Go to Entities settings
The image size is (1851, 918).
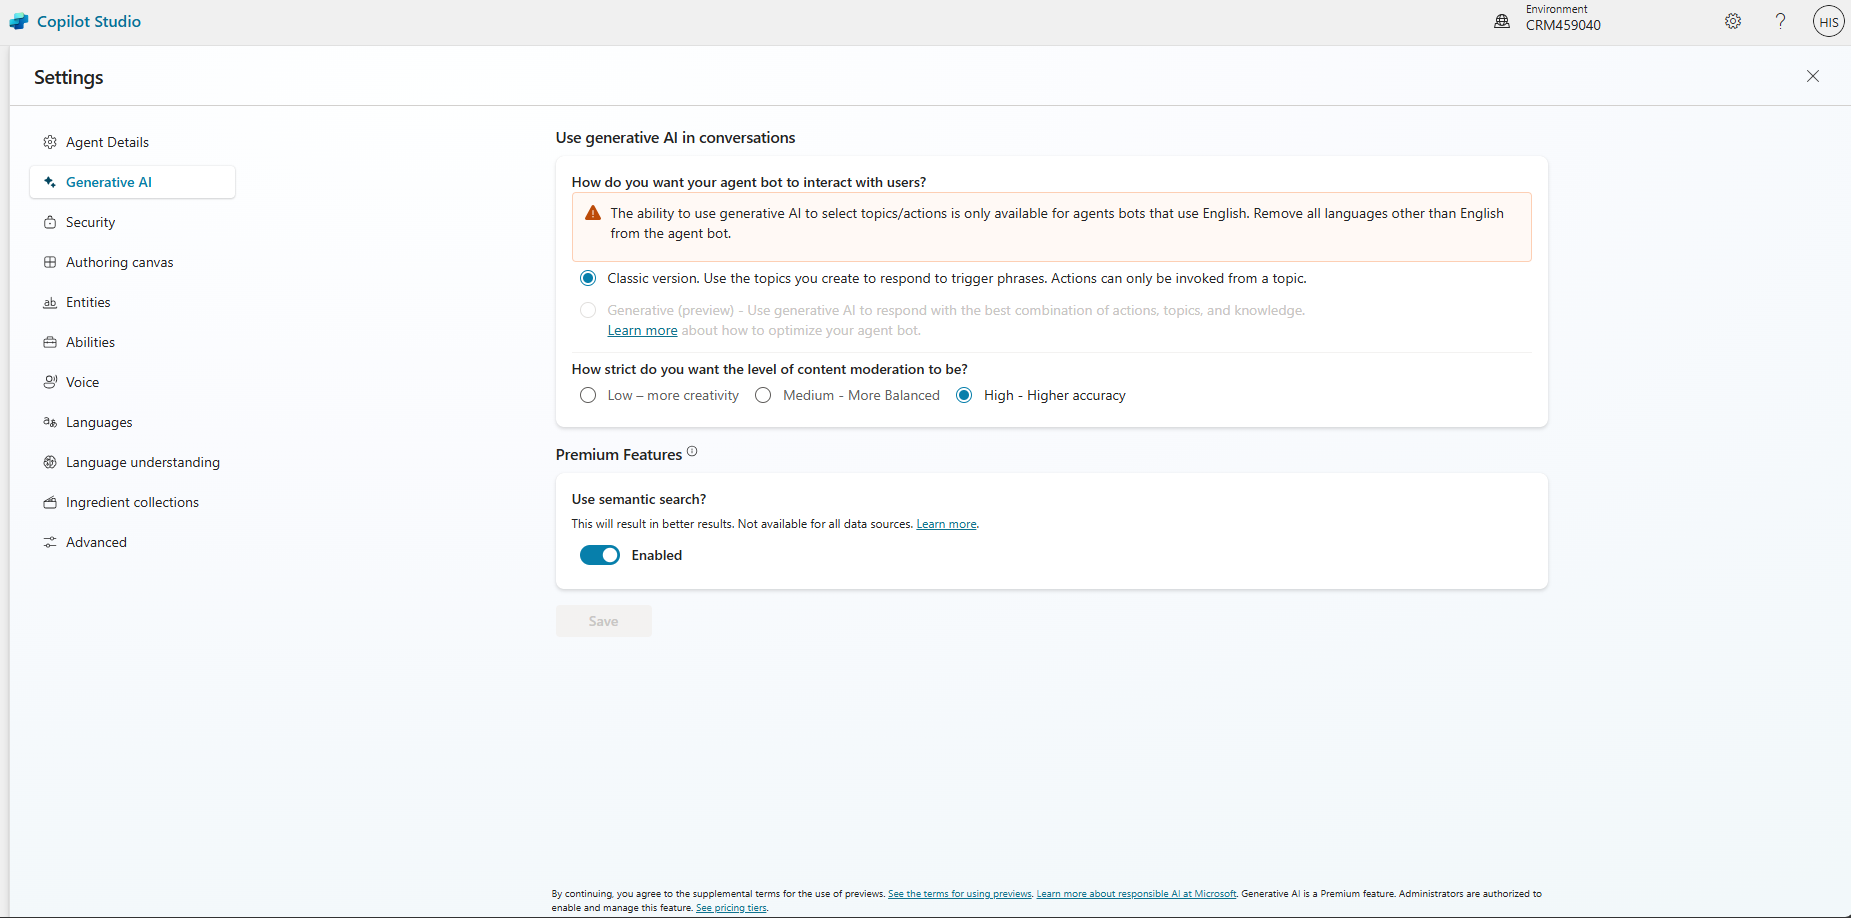(x=133, y=302)
